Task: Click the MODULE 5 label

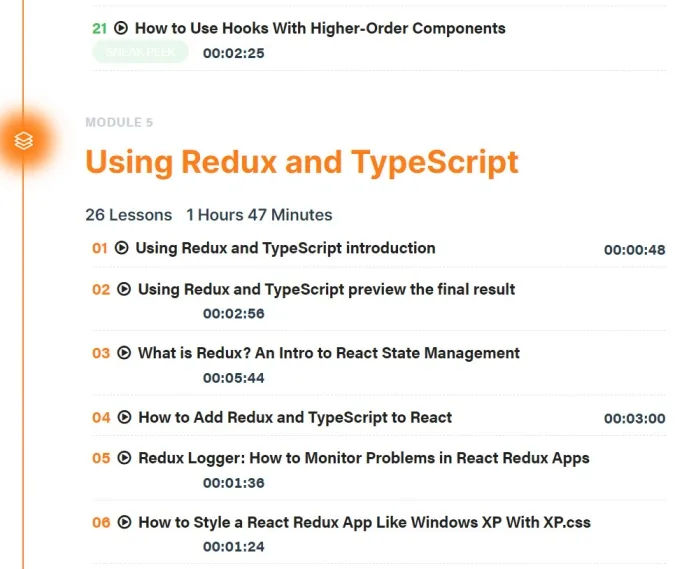Action: click(119, 122)
